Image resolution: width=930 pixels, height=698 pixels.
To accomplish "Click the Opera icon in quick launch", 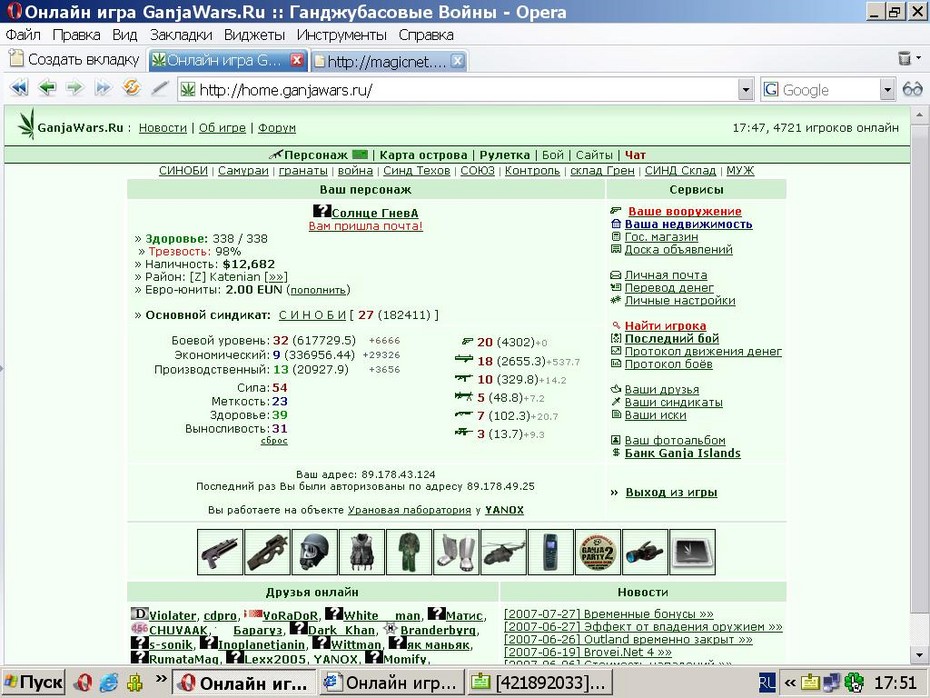I will pyautogui.click(x=83, y=683).
